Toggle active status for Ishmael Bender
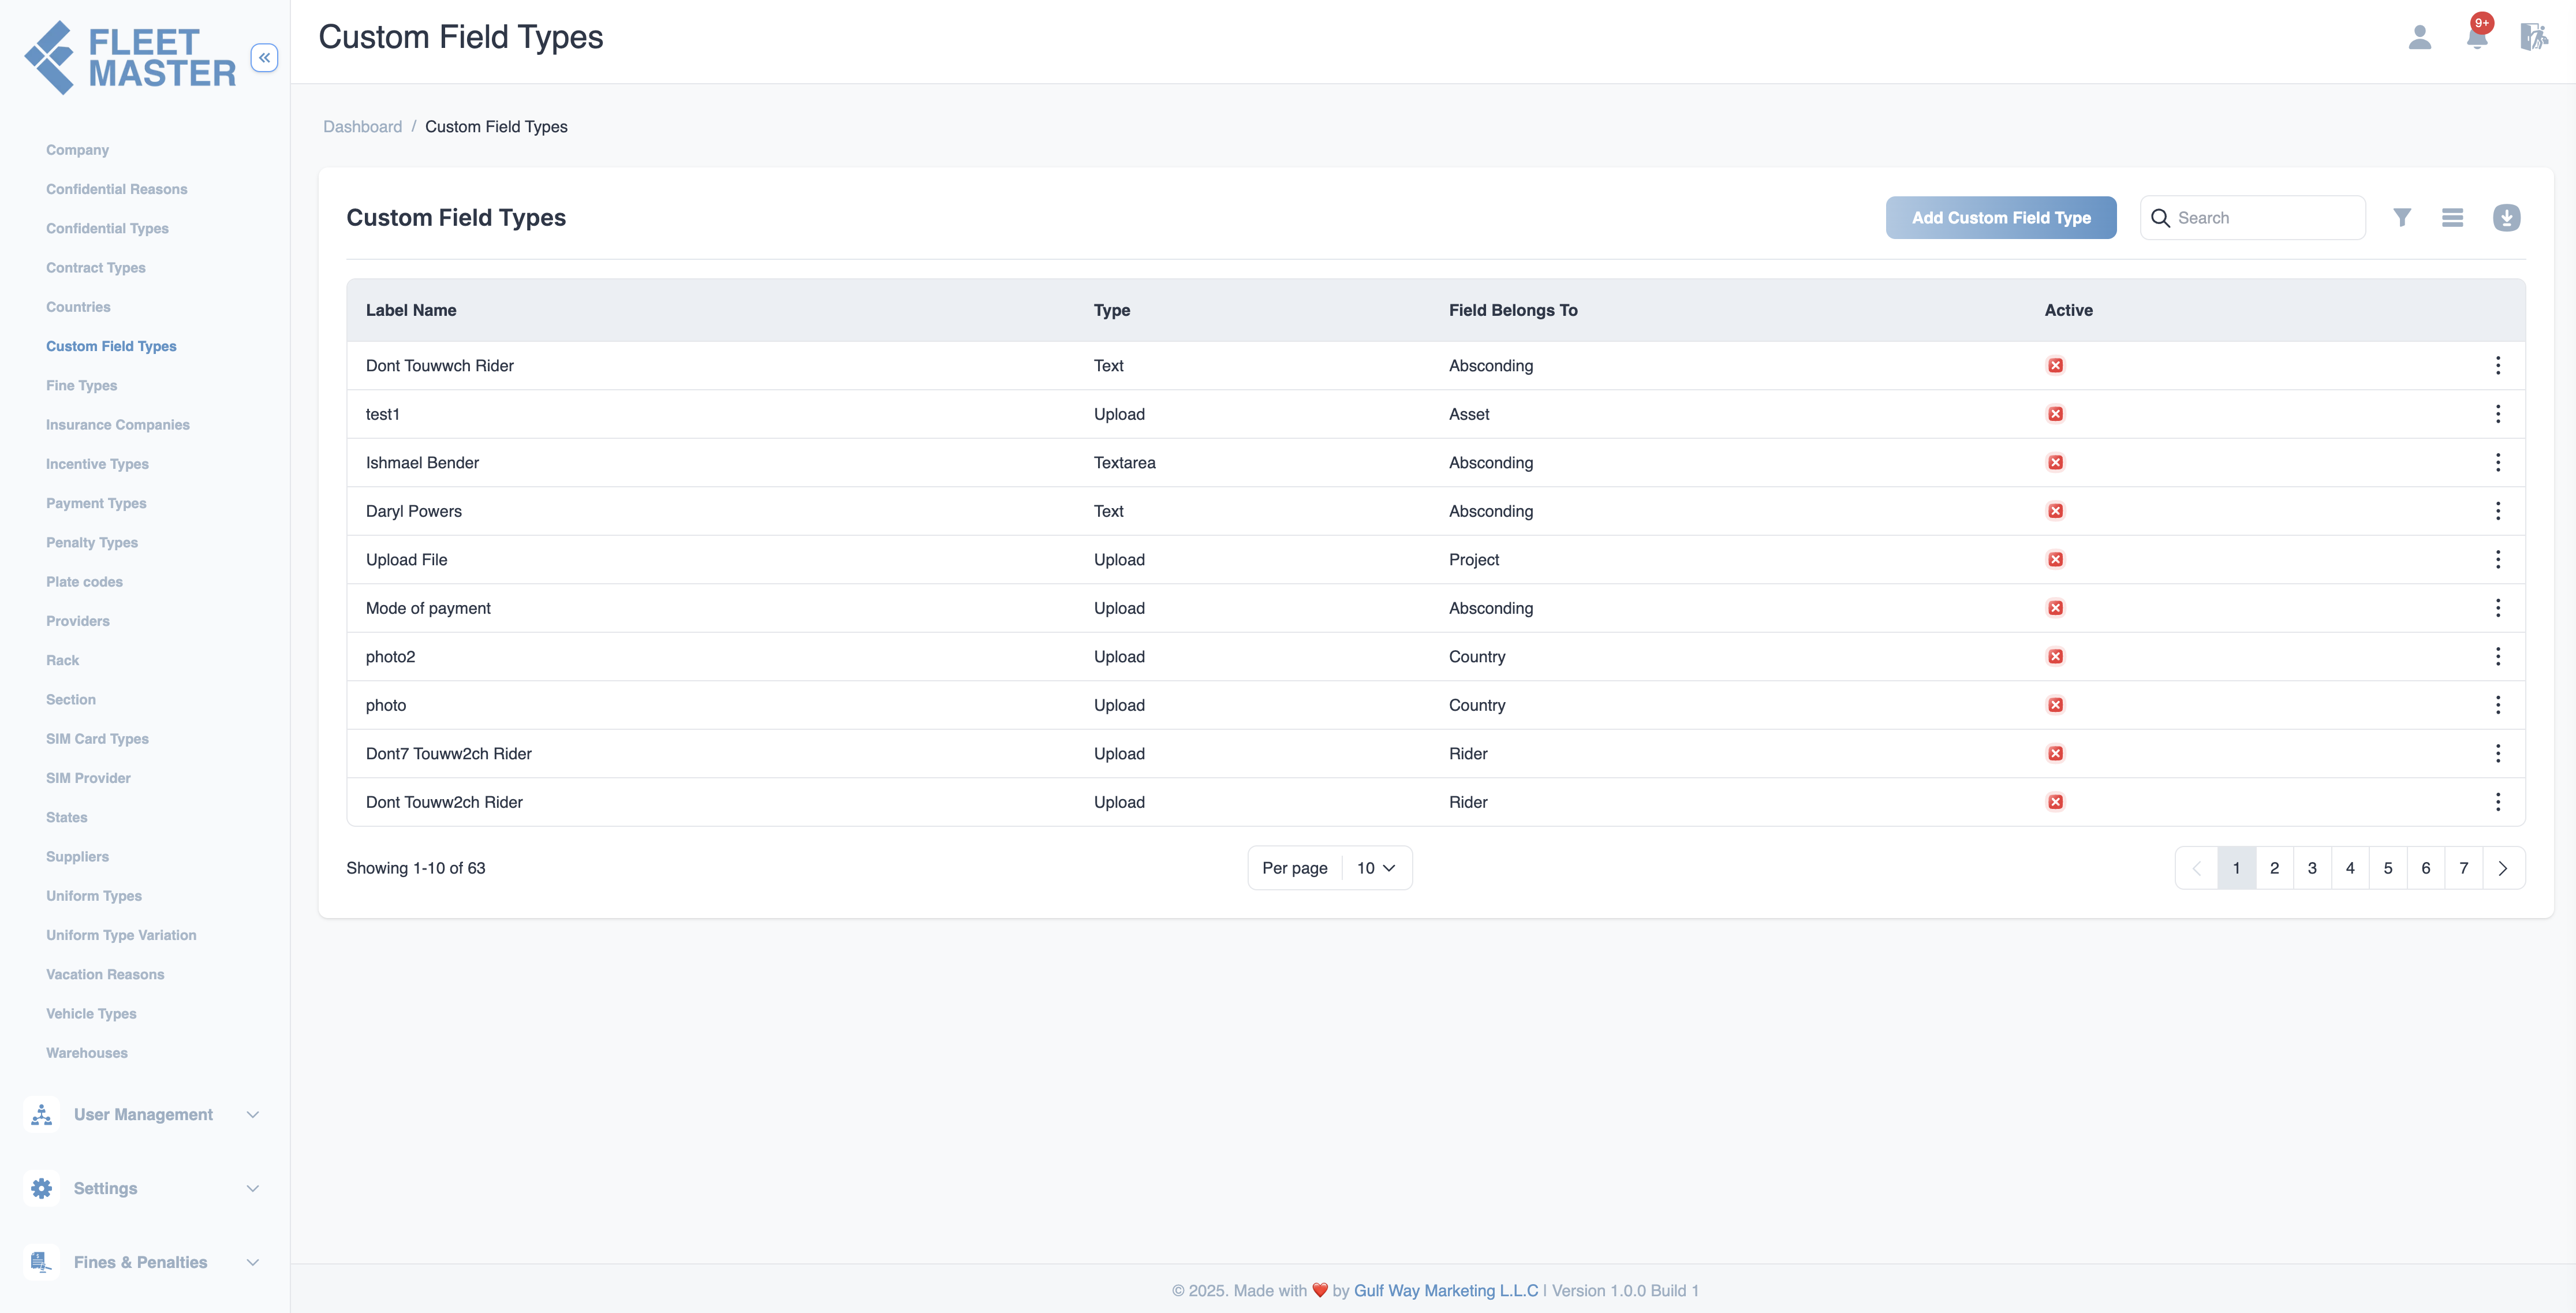 pos(2055,463)
